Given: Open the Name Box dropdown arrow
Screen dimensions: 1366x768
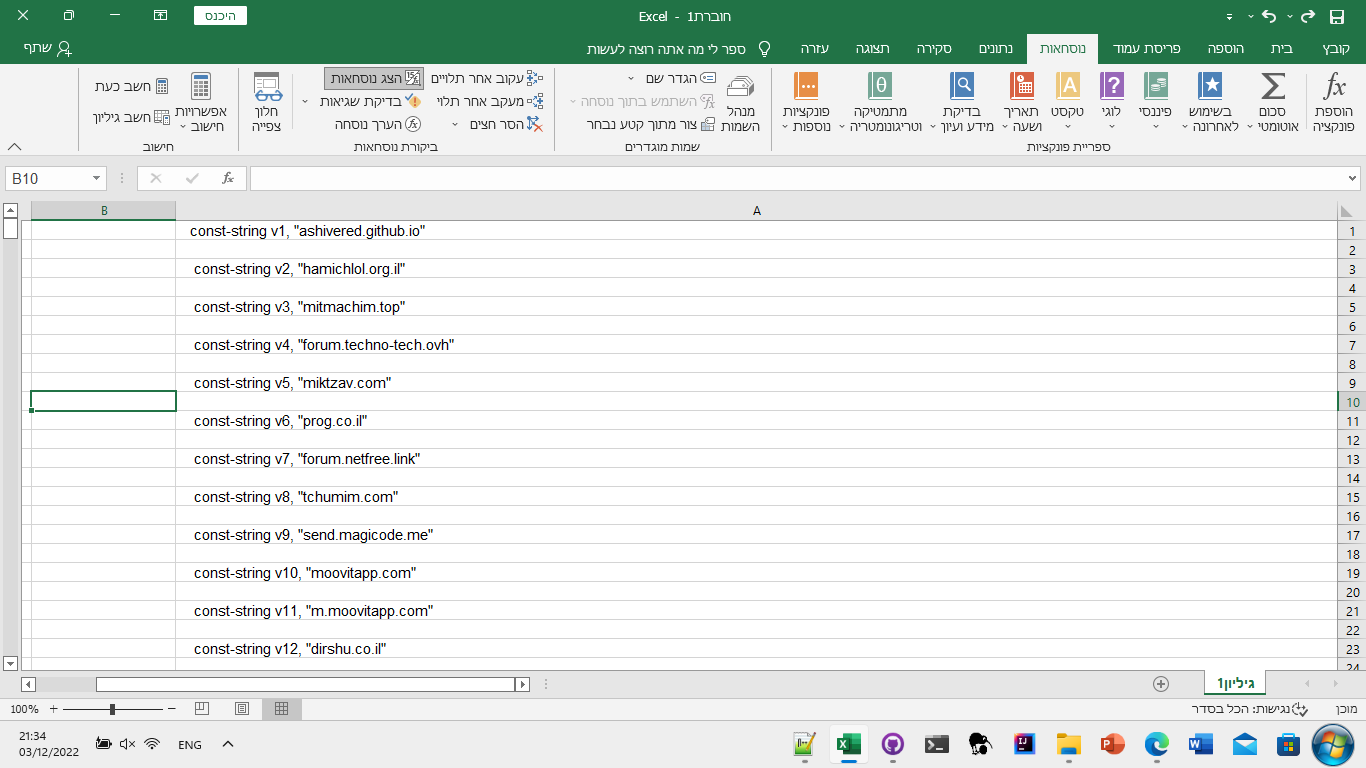Looking at the screenshot, I should 97,178.
